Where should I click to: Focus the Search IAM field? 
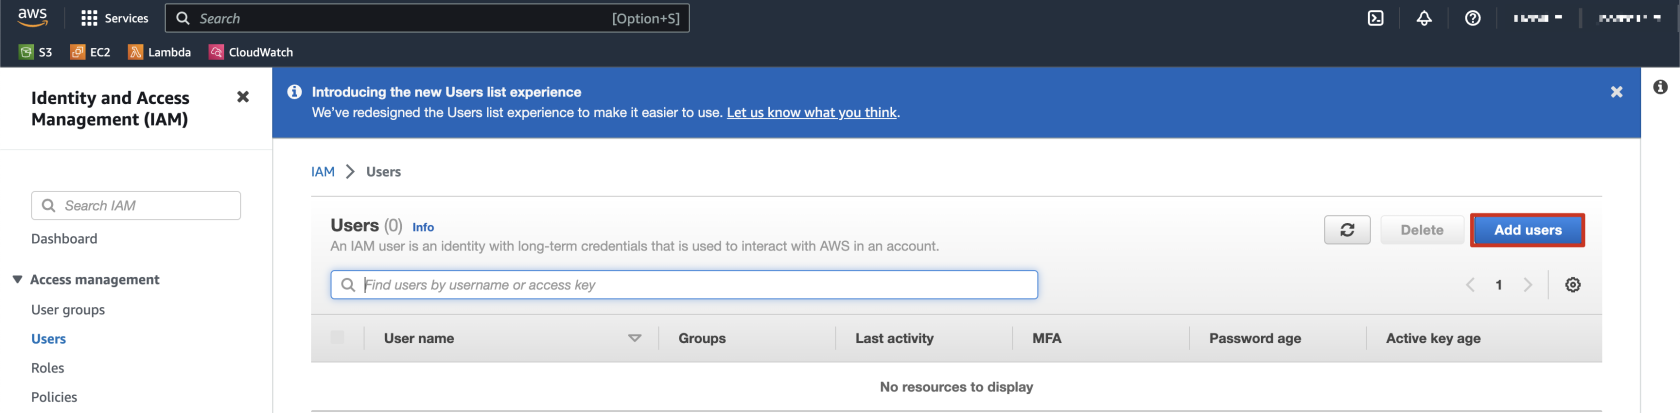click(136, 205)
